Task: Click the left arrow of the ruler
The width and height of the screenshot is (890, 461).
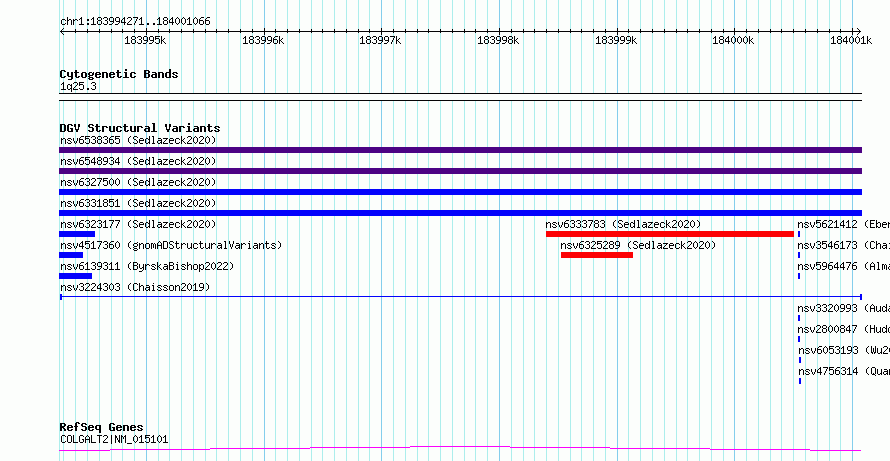Action: (x=62, y=31)
